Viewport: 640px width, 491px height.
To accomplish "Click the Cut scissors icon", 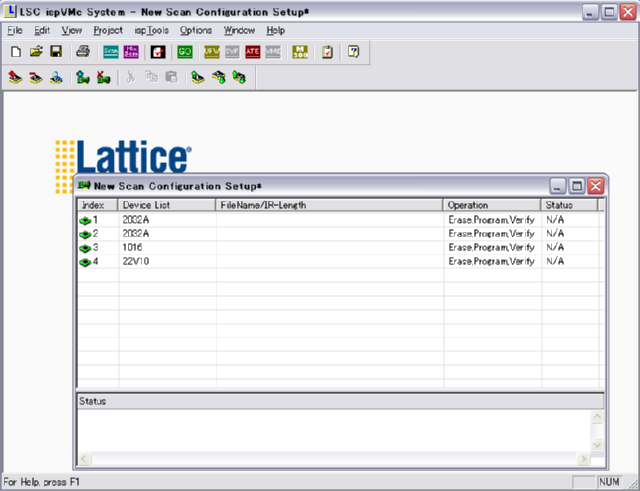I will click(x=131, y=77).
